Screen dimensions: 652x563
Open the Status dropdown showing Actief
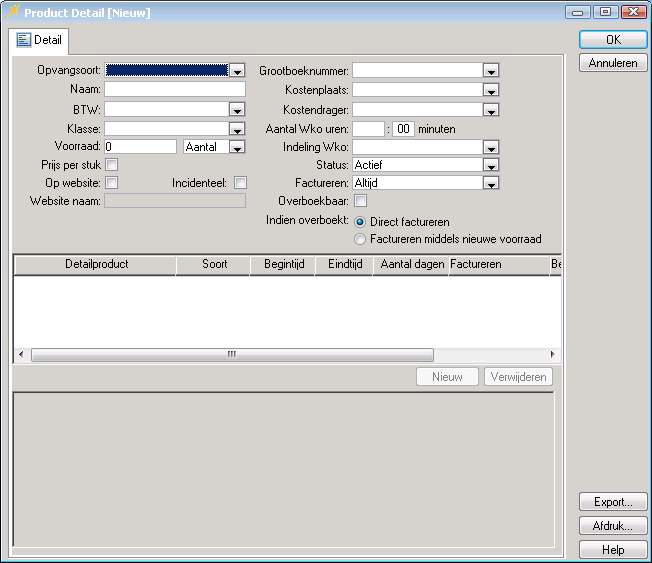(x=490, y=165)
